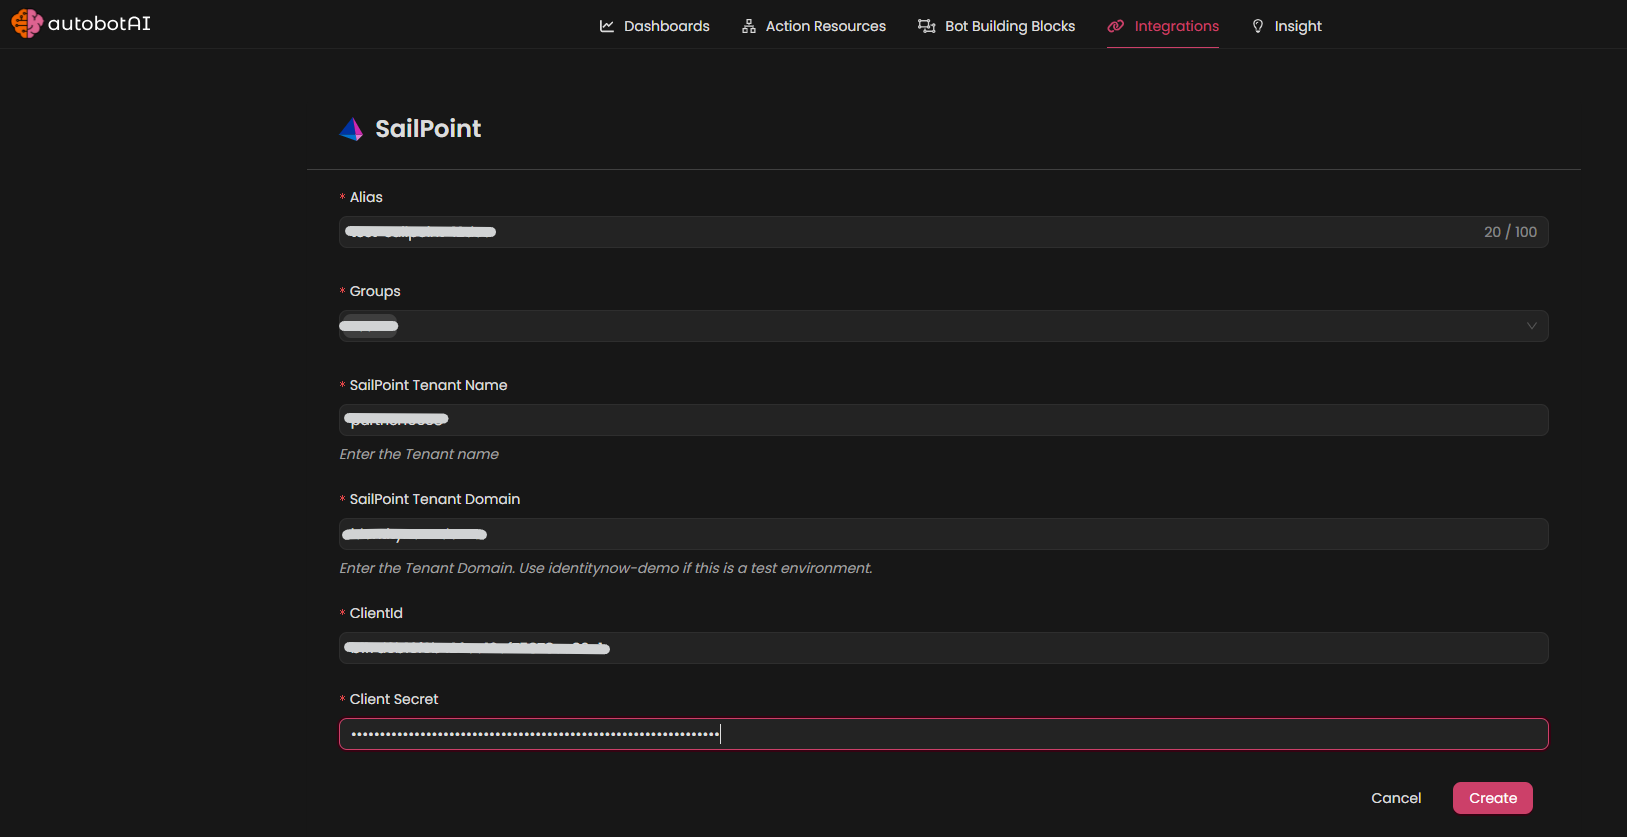Click the Alias input field
Viewport: 1627px width, 837px height.
coord(943,232)
